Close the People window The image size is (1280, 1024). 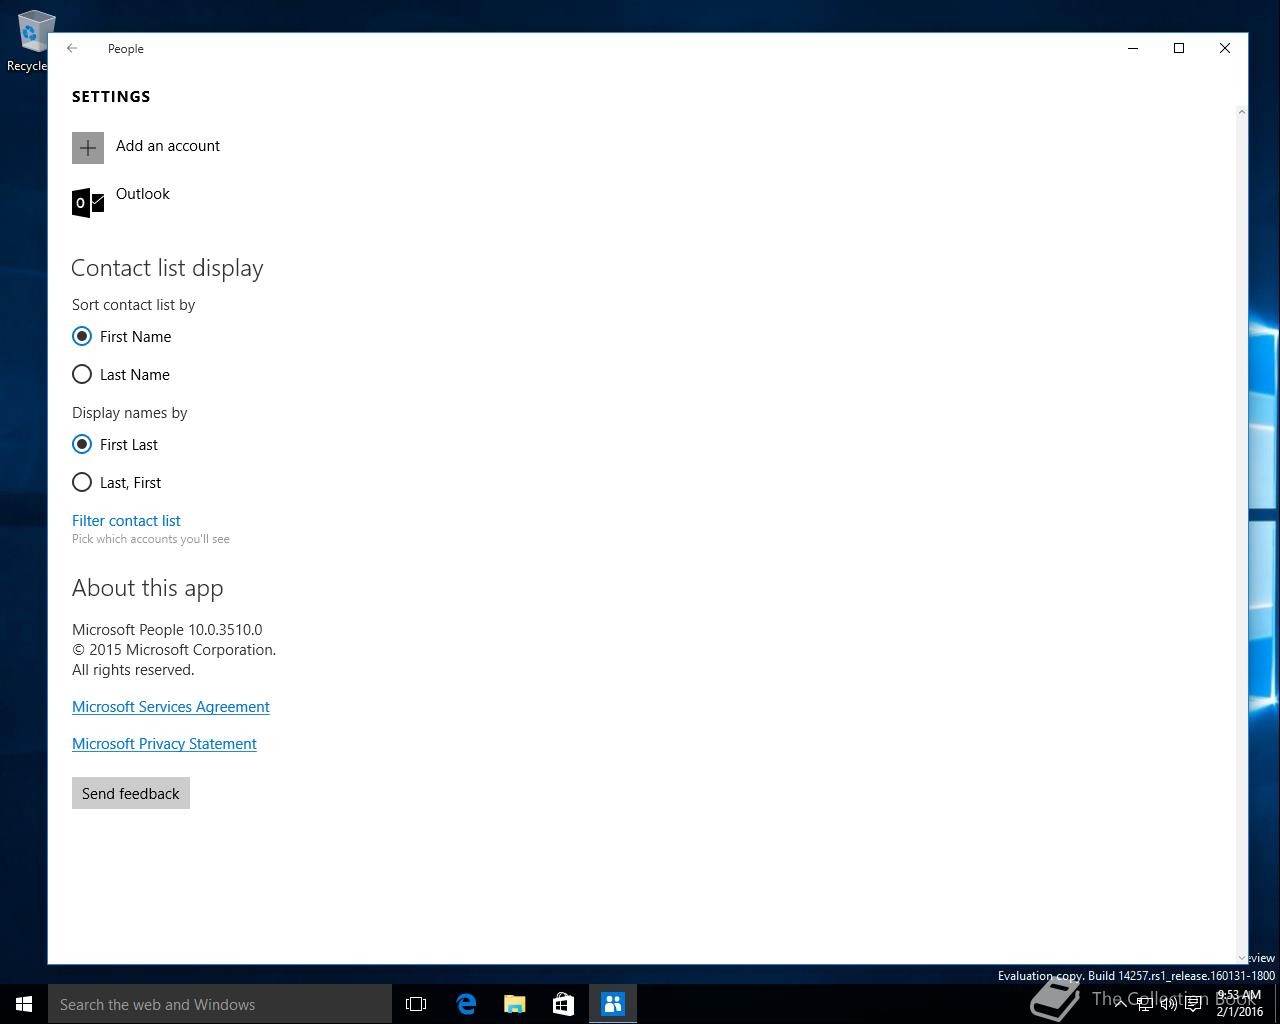point(1225,48)
